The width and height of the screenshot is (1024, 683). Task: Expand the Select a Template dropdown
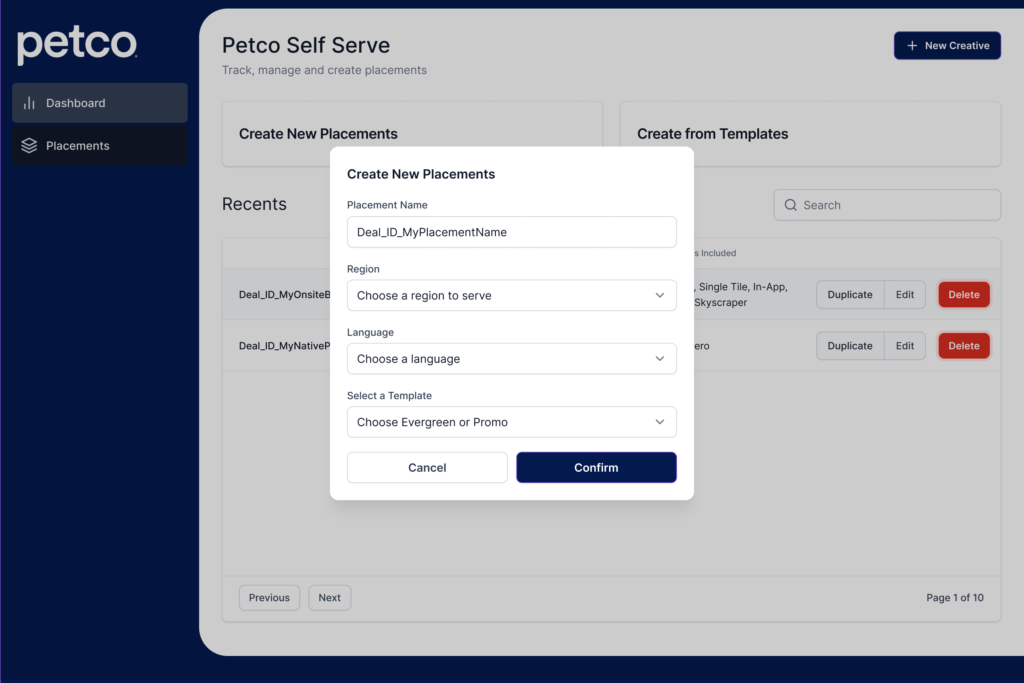511,422
